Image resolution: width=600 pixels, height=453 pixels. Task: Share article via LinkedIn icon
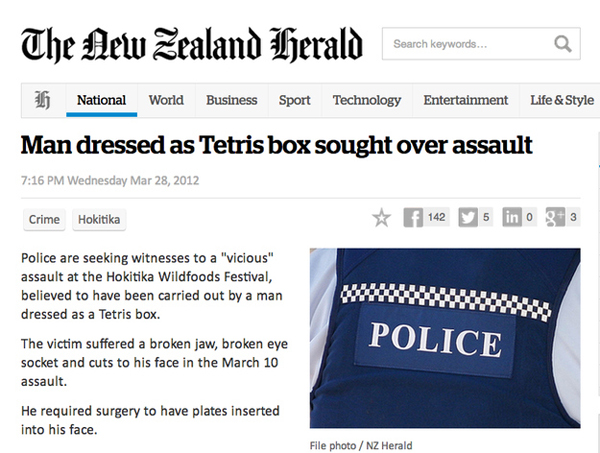click(511, 218)
